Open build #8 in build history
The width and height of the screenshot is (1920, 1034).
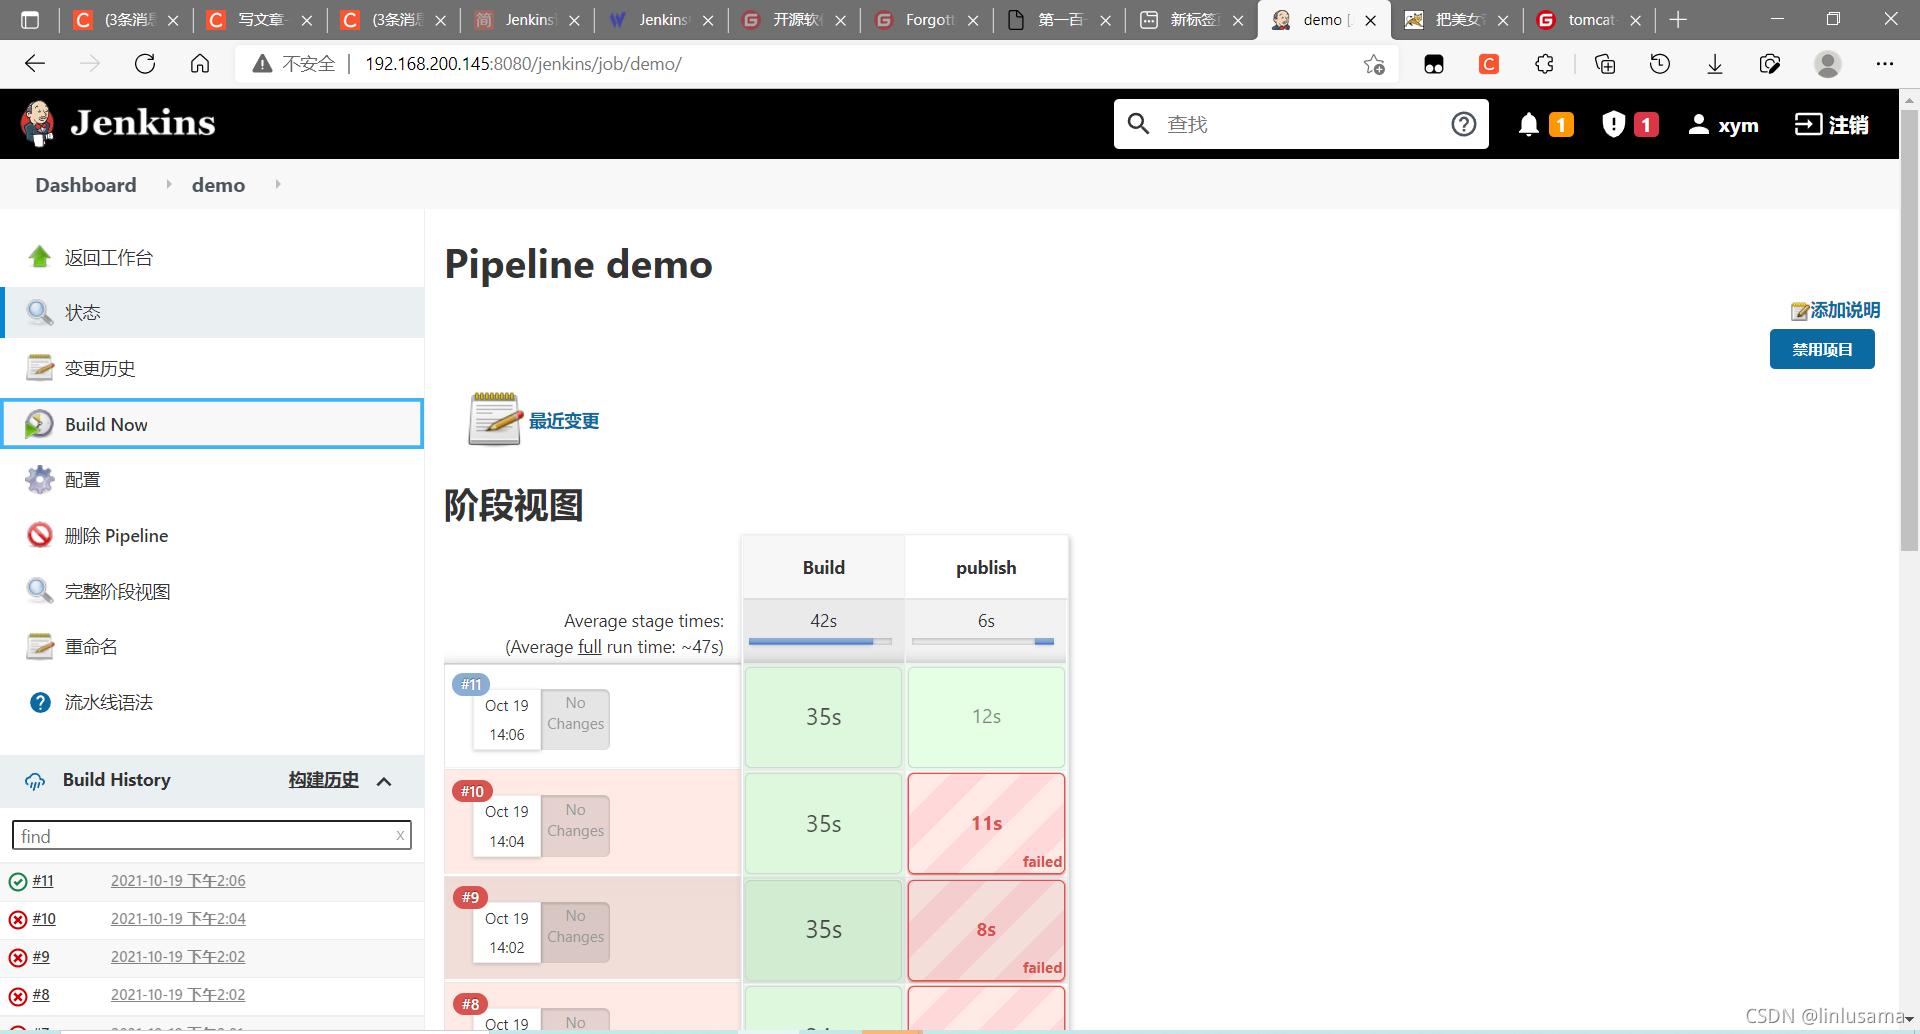coord(41,995)
